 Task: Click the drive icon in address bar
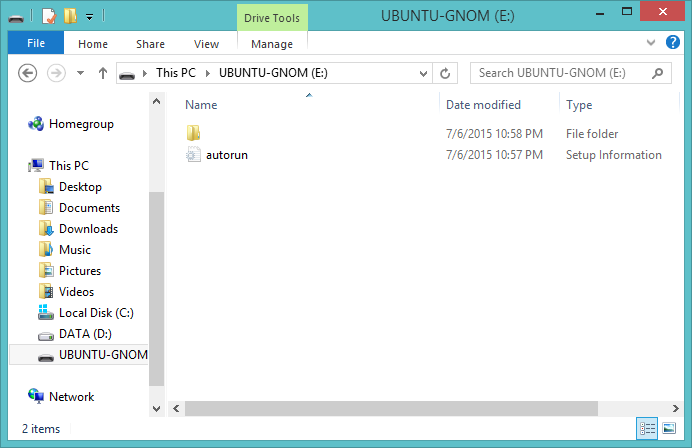coord(127,75)
